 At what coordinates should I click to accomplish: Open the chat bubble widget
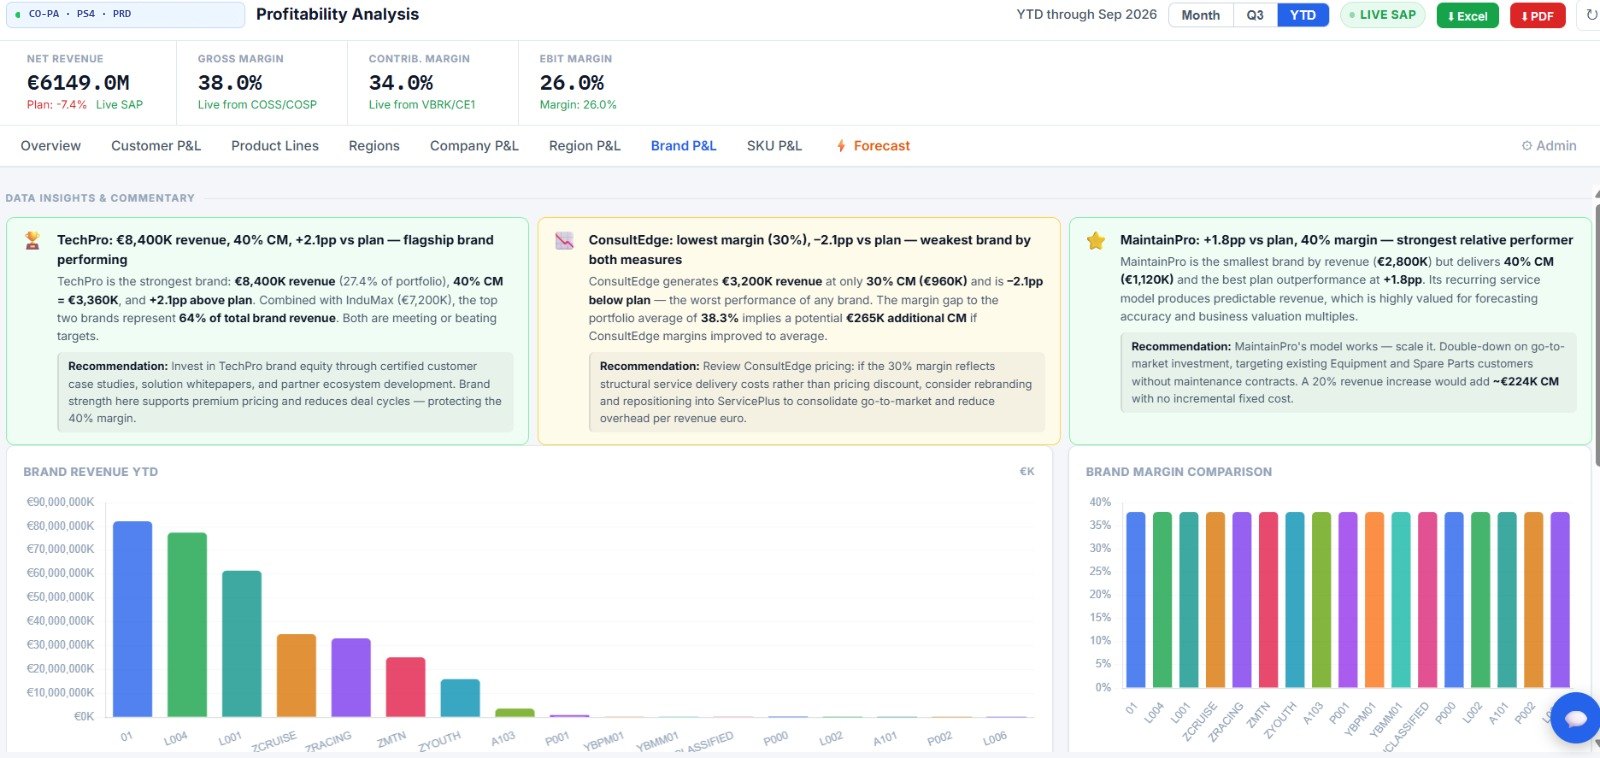(x=1575, y=718)
